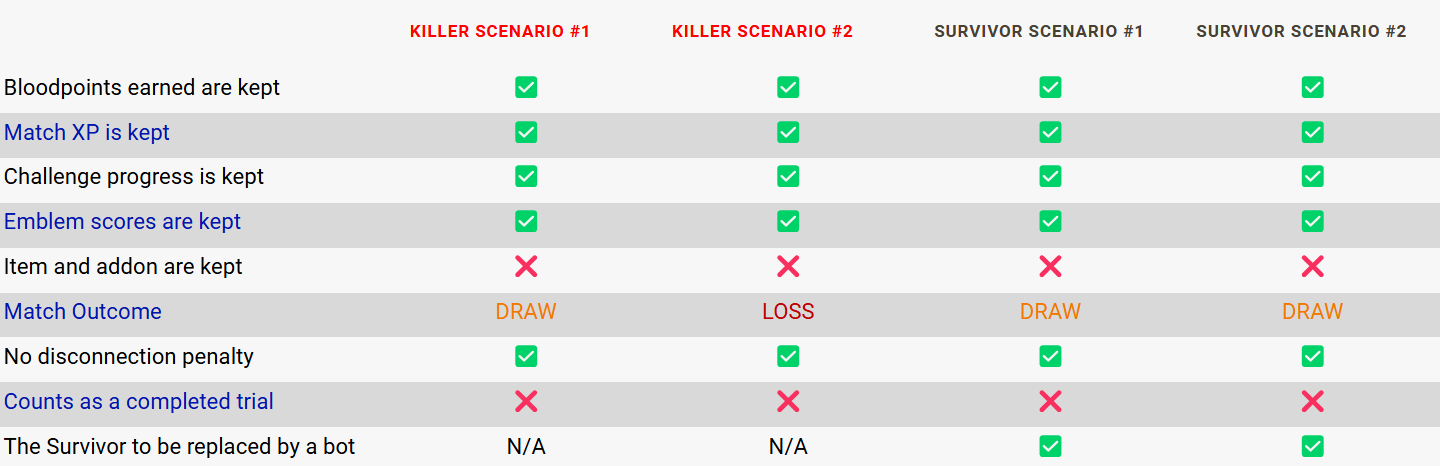The width and height of the screenshot is (1440, 466).
Task: Click the Match XP is kept row label
Action: (x=87, y=132)
